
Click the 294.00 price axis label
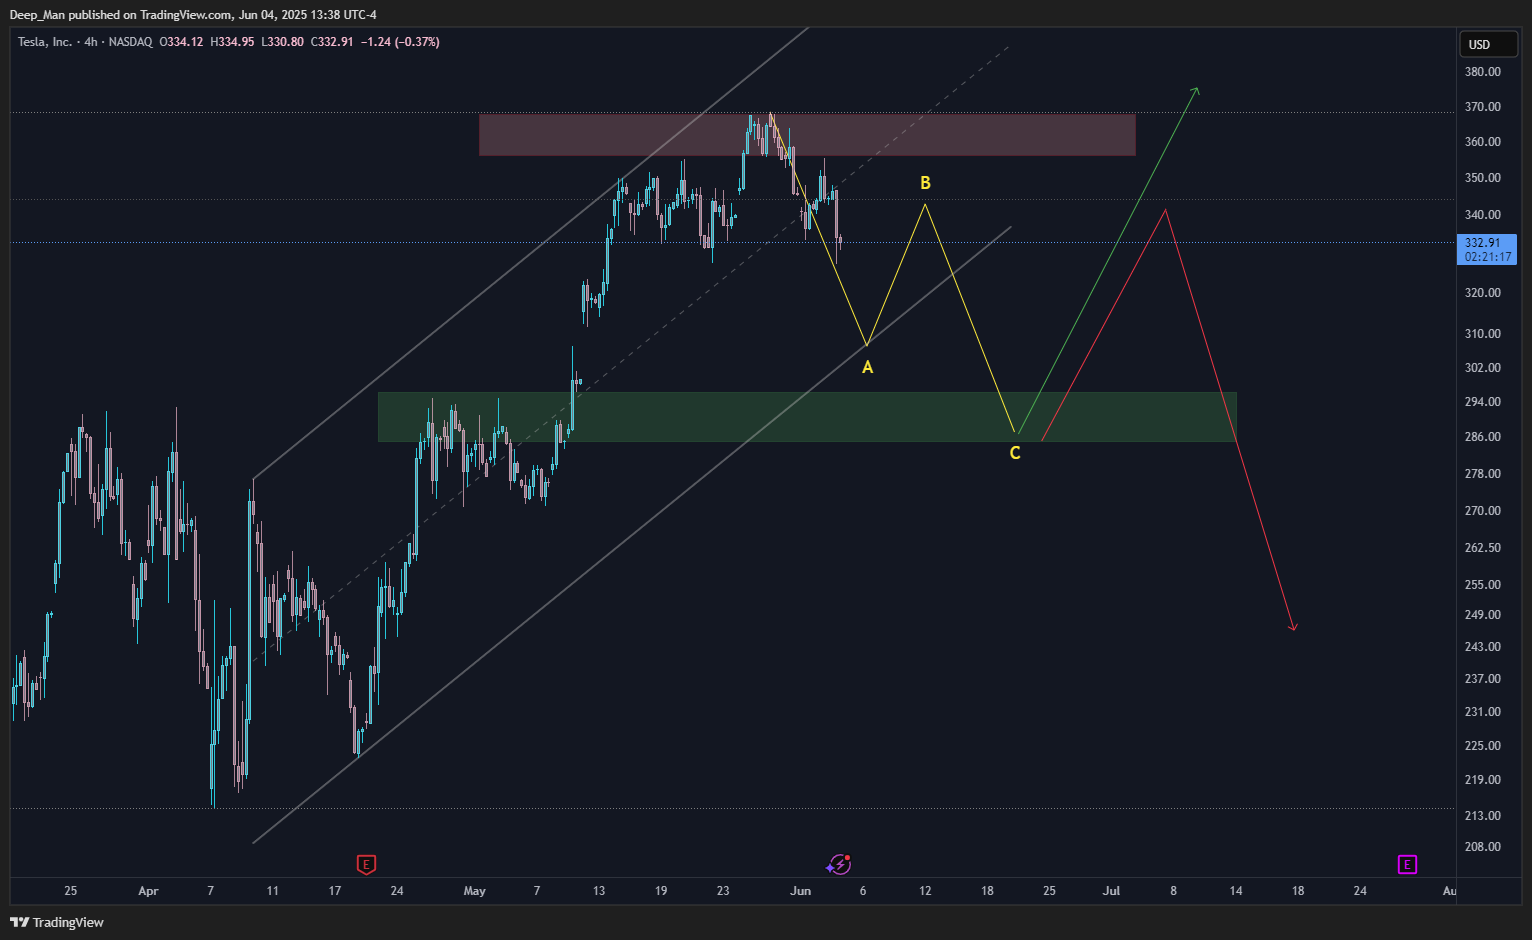(x=1482, y=402)
